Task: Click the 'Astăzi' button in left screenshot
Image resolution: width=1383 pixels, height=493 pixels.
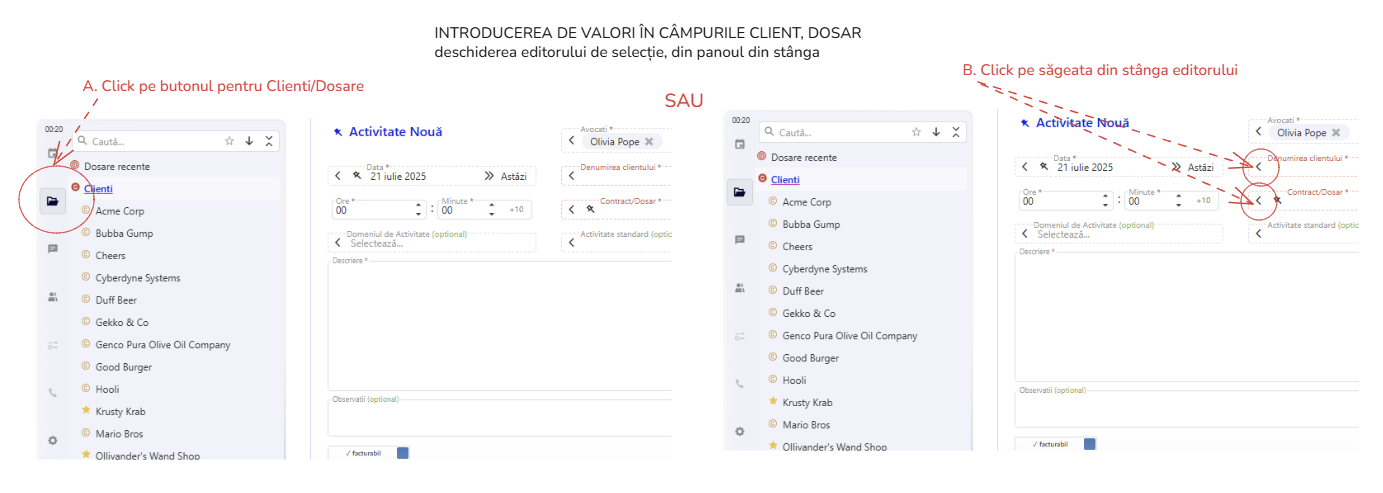Action: point(510,176)
